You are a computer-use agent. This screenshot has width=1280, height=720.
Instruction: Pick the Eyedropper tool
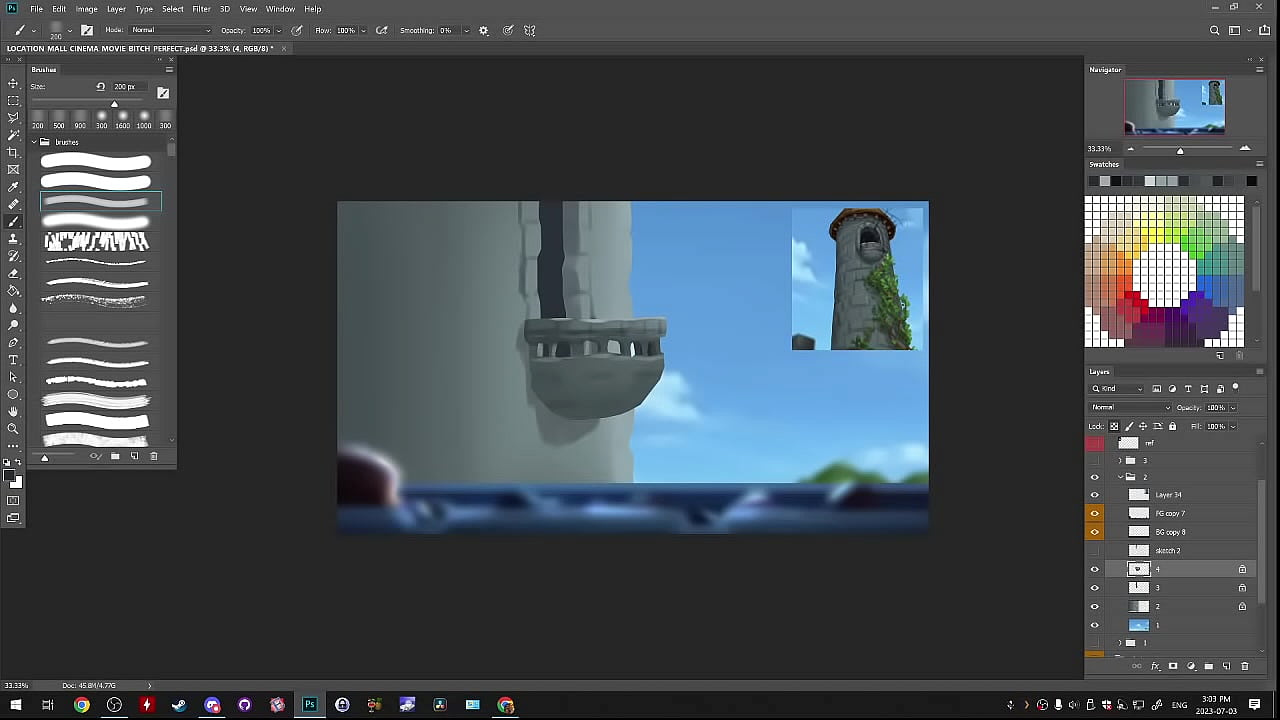click(13, 187)
